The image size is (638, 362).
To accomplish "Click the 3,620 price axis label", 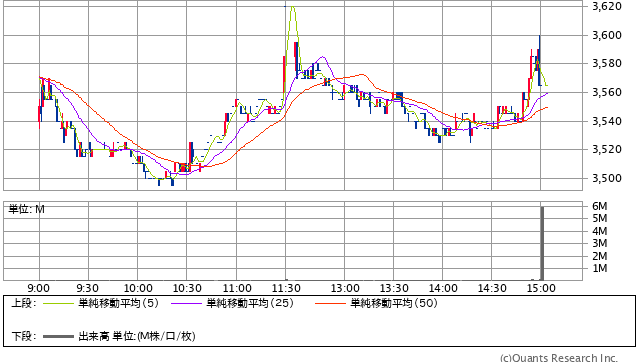I will (x=607, y=6).
